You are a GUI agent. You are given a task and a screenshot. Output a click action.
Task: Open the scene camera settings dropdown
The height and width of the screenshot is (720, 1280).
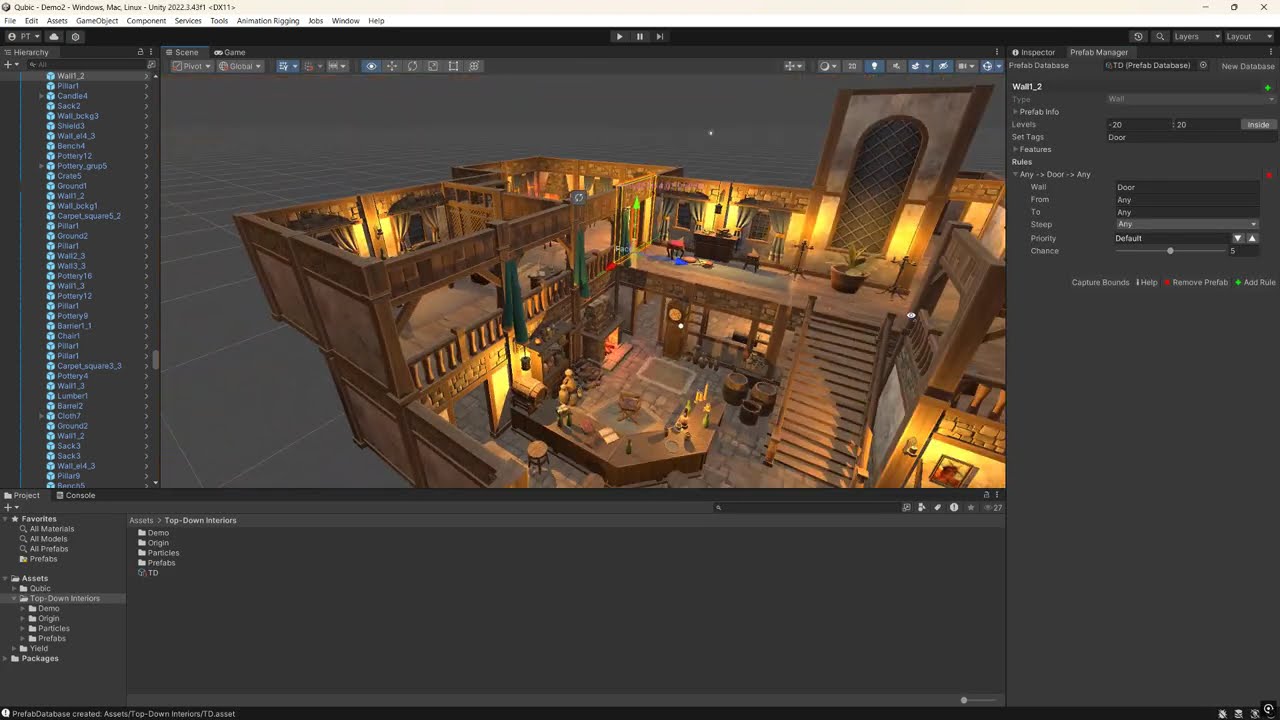point(966,66)
